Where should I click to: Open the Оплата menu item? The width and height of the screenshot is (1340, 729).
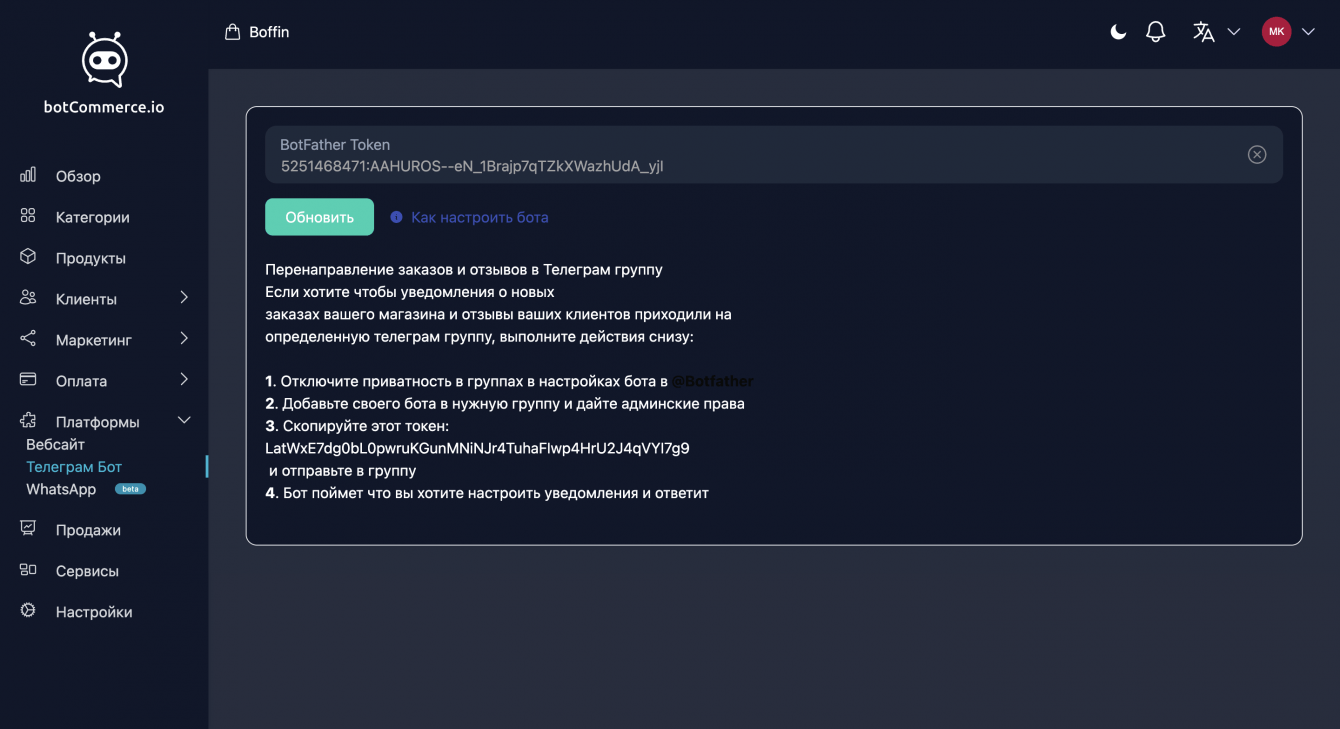tap(81, 381)
